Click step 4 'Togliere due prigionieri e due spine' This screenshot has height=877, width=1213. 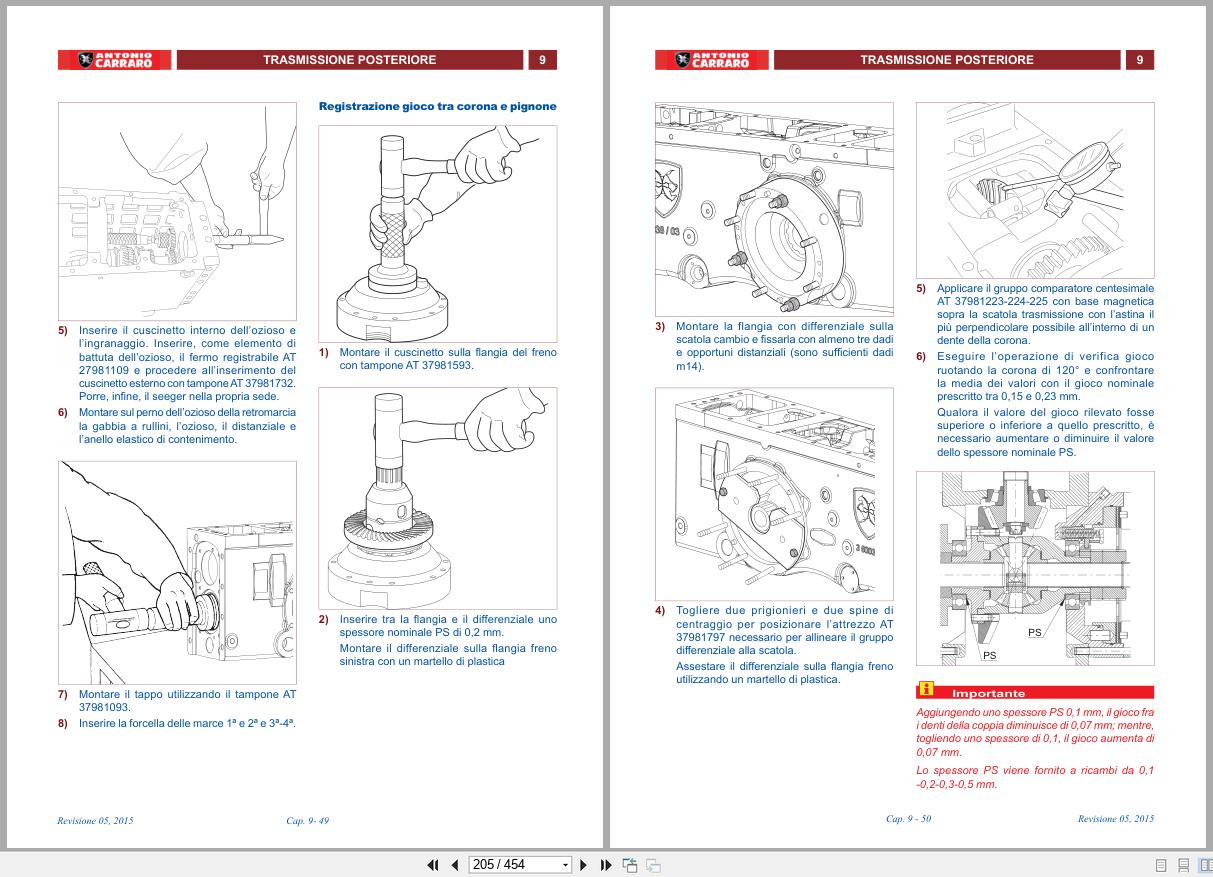(x=785, y=630)
